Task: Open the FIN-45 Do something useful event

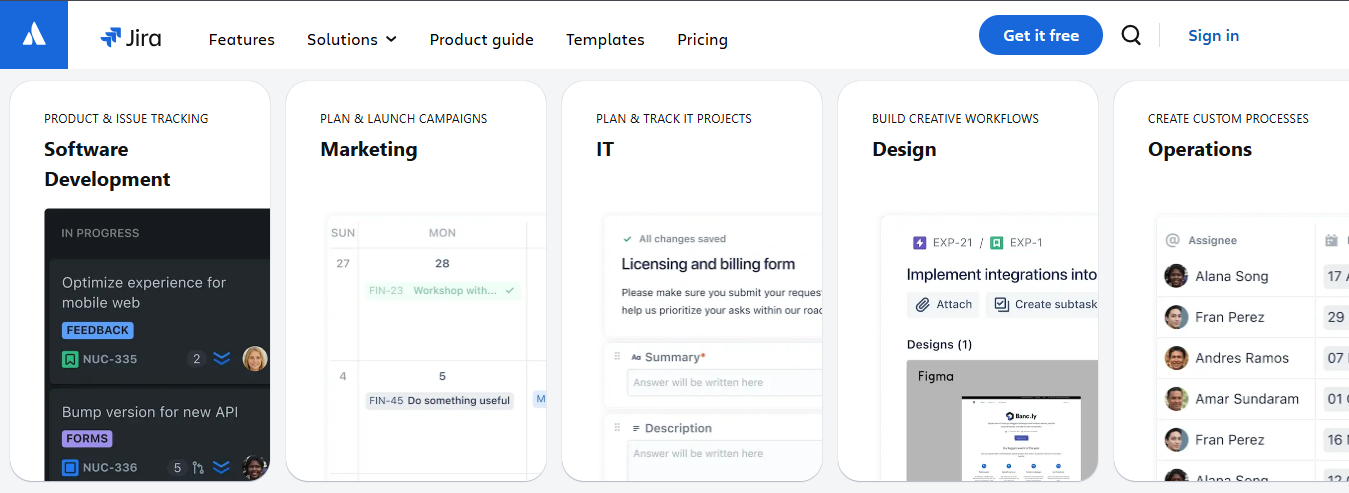Action: pos(440,400)
